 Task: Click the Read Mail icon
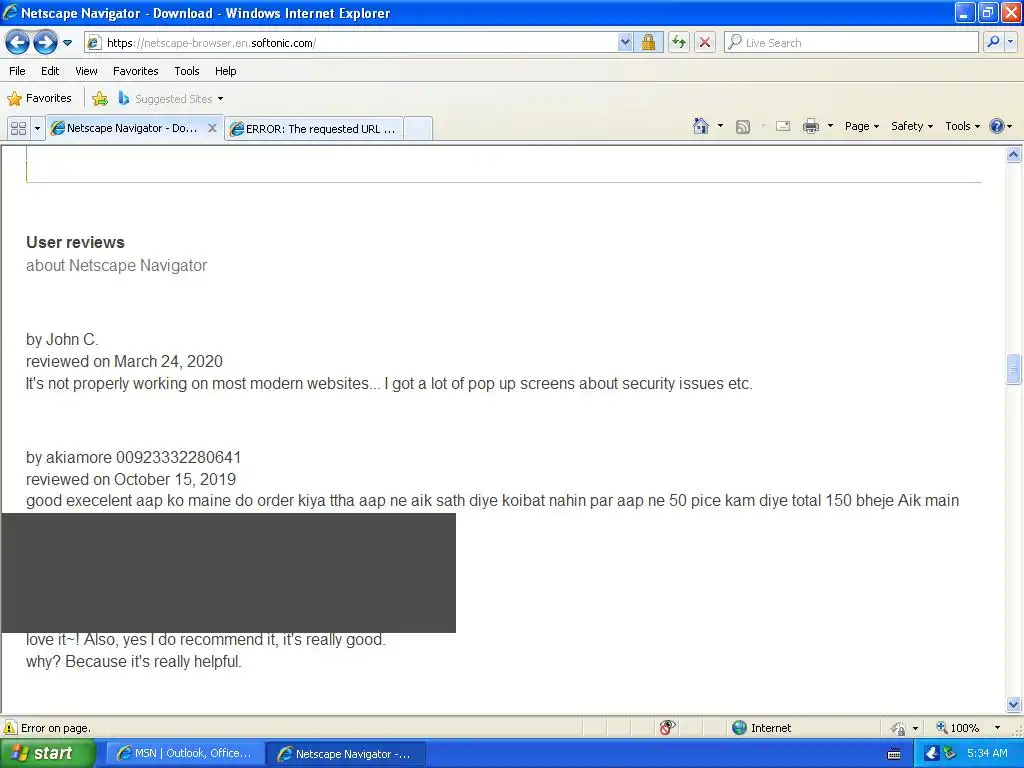(783, 126)
